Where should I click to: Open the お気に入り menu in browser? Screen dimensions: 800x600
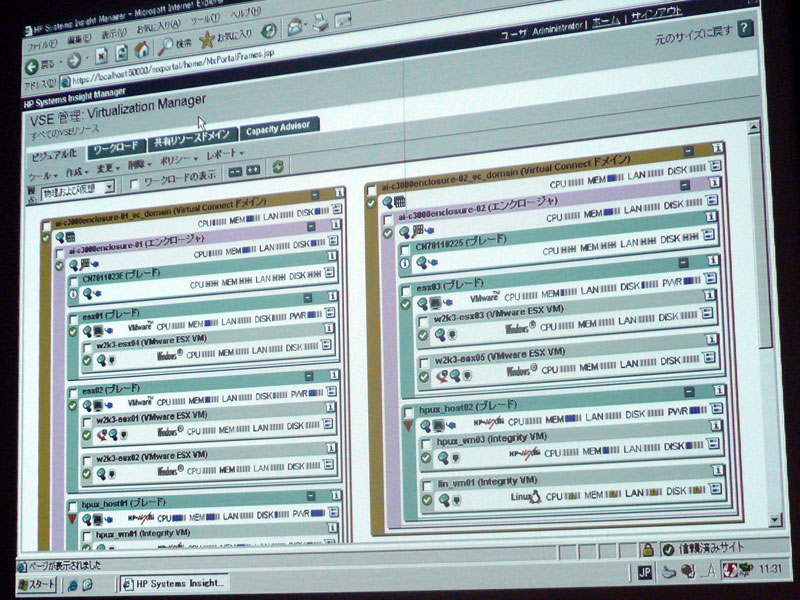pos(158,26)
